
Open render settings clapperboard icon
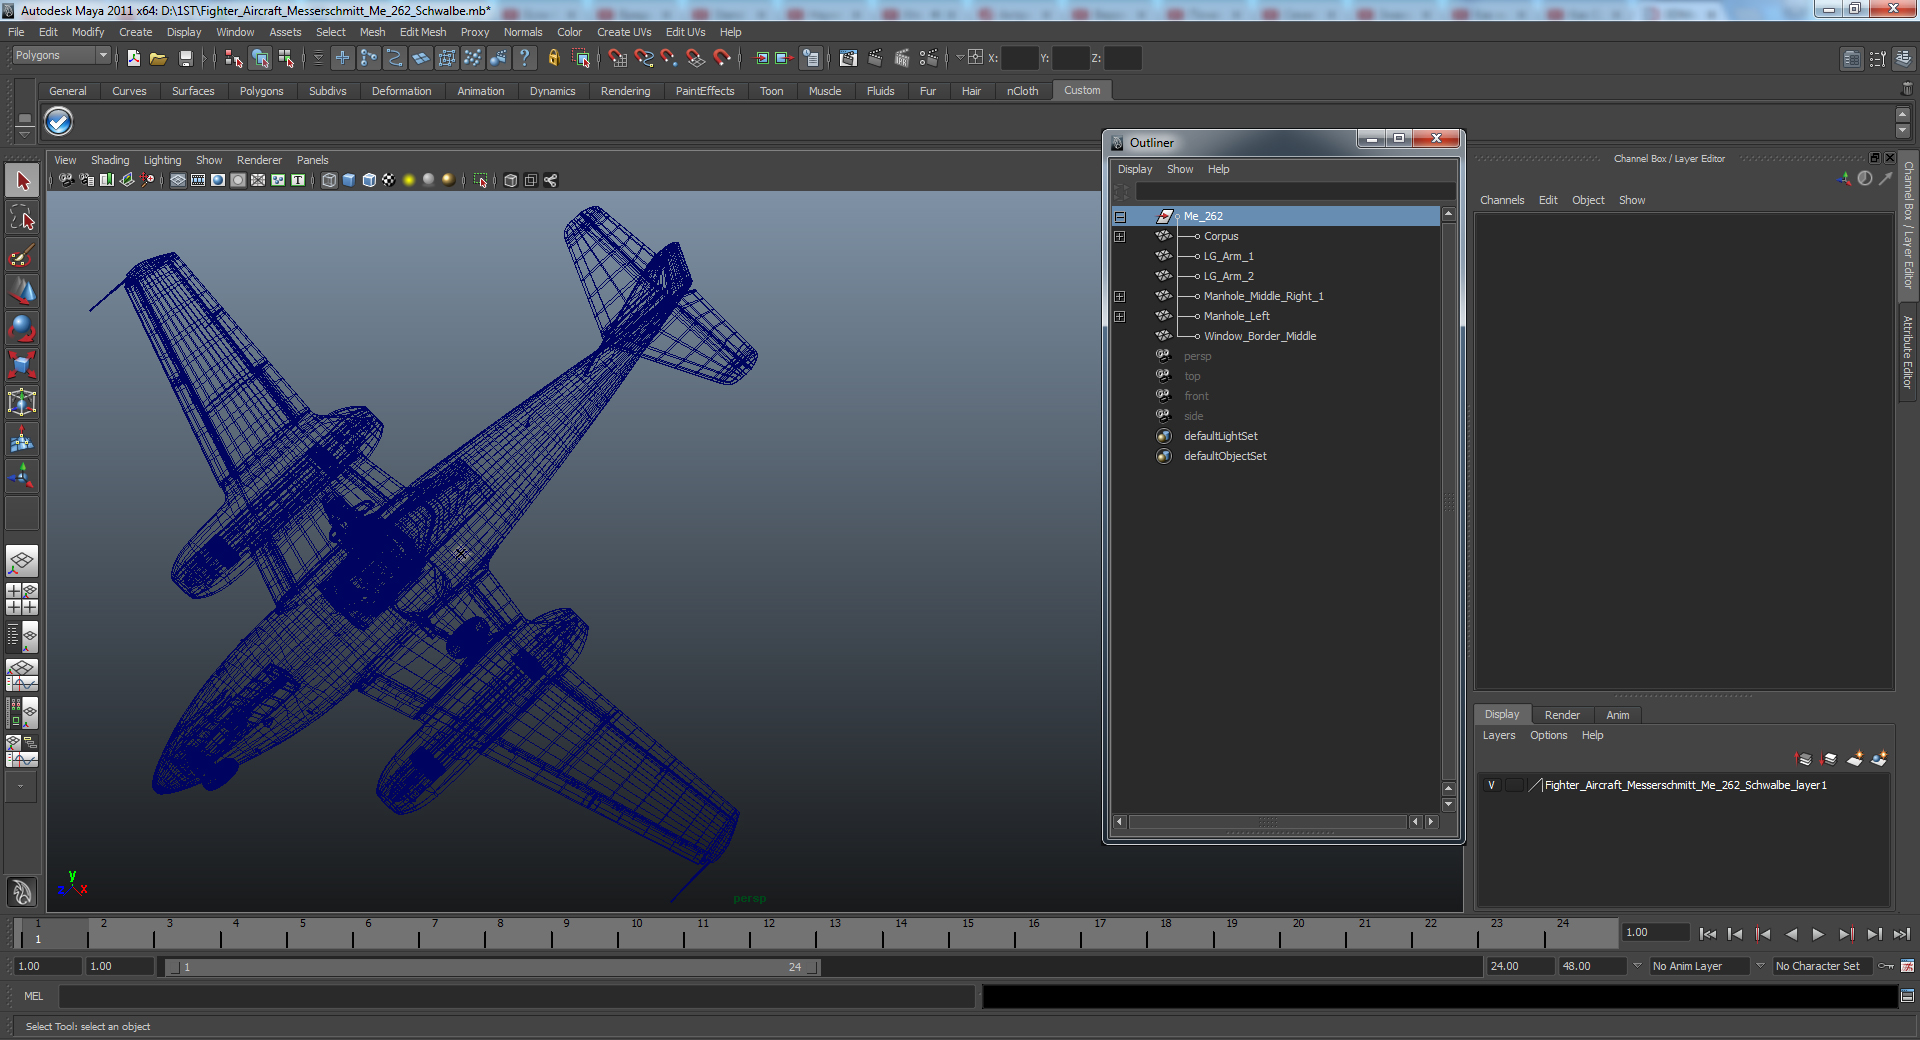click(929, 58)
